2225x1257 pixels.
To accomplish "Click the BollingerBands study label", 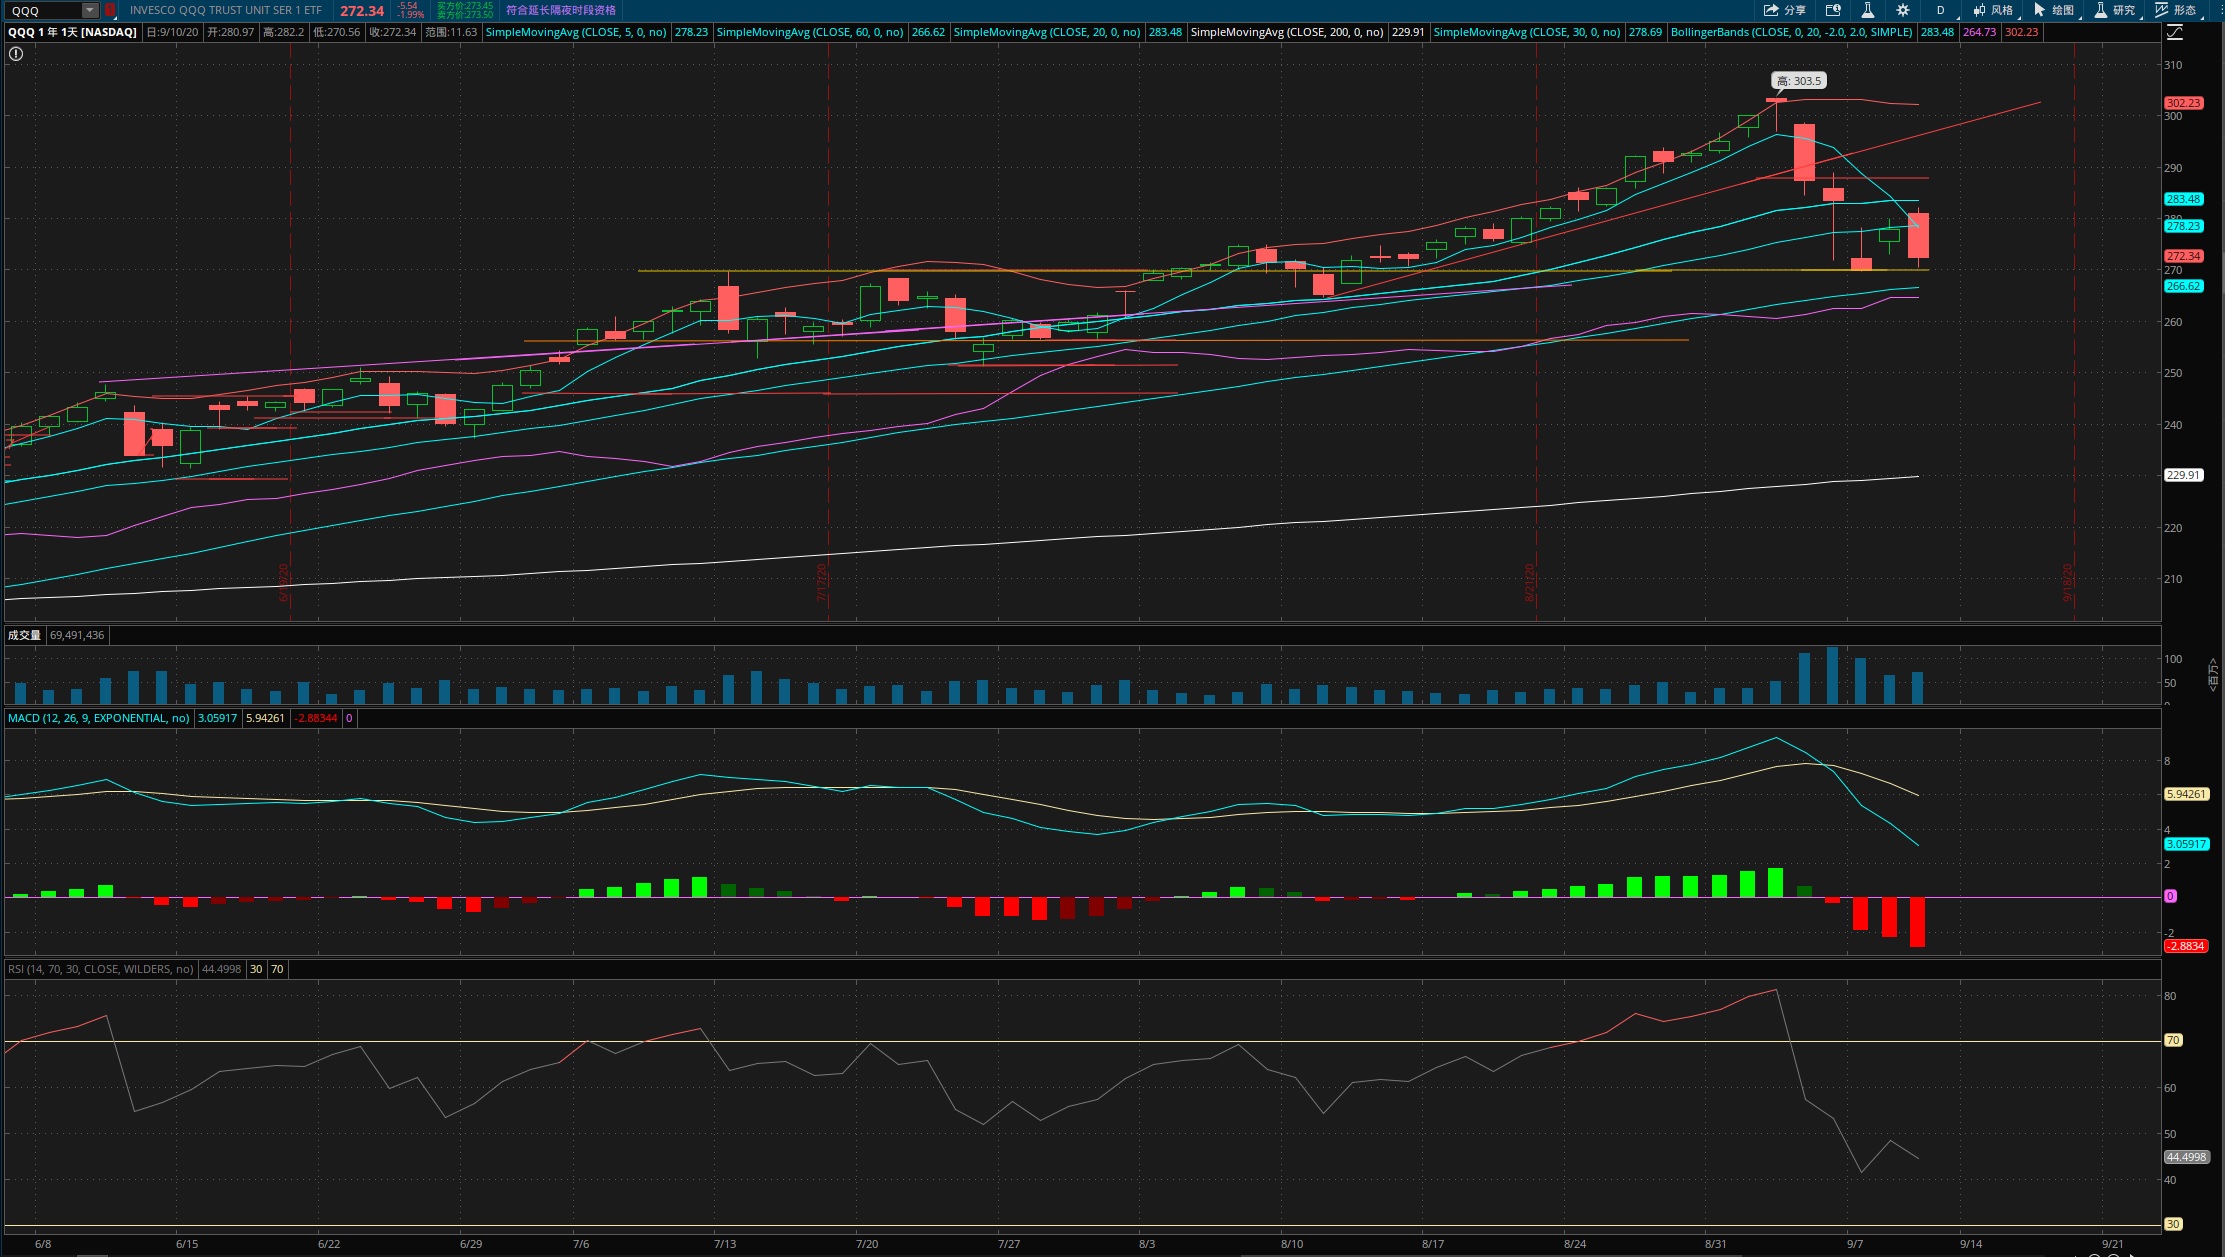I will pyautogui.click(x=1791, y=32).
